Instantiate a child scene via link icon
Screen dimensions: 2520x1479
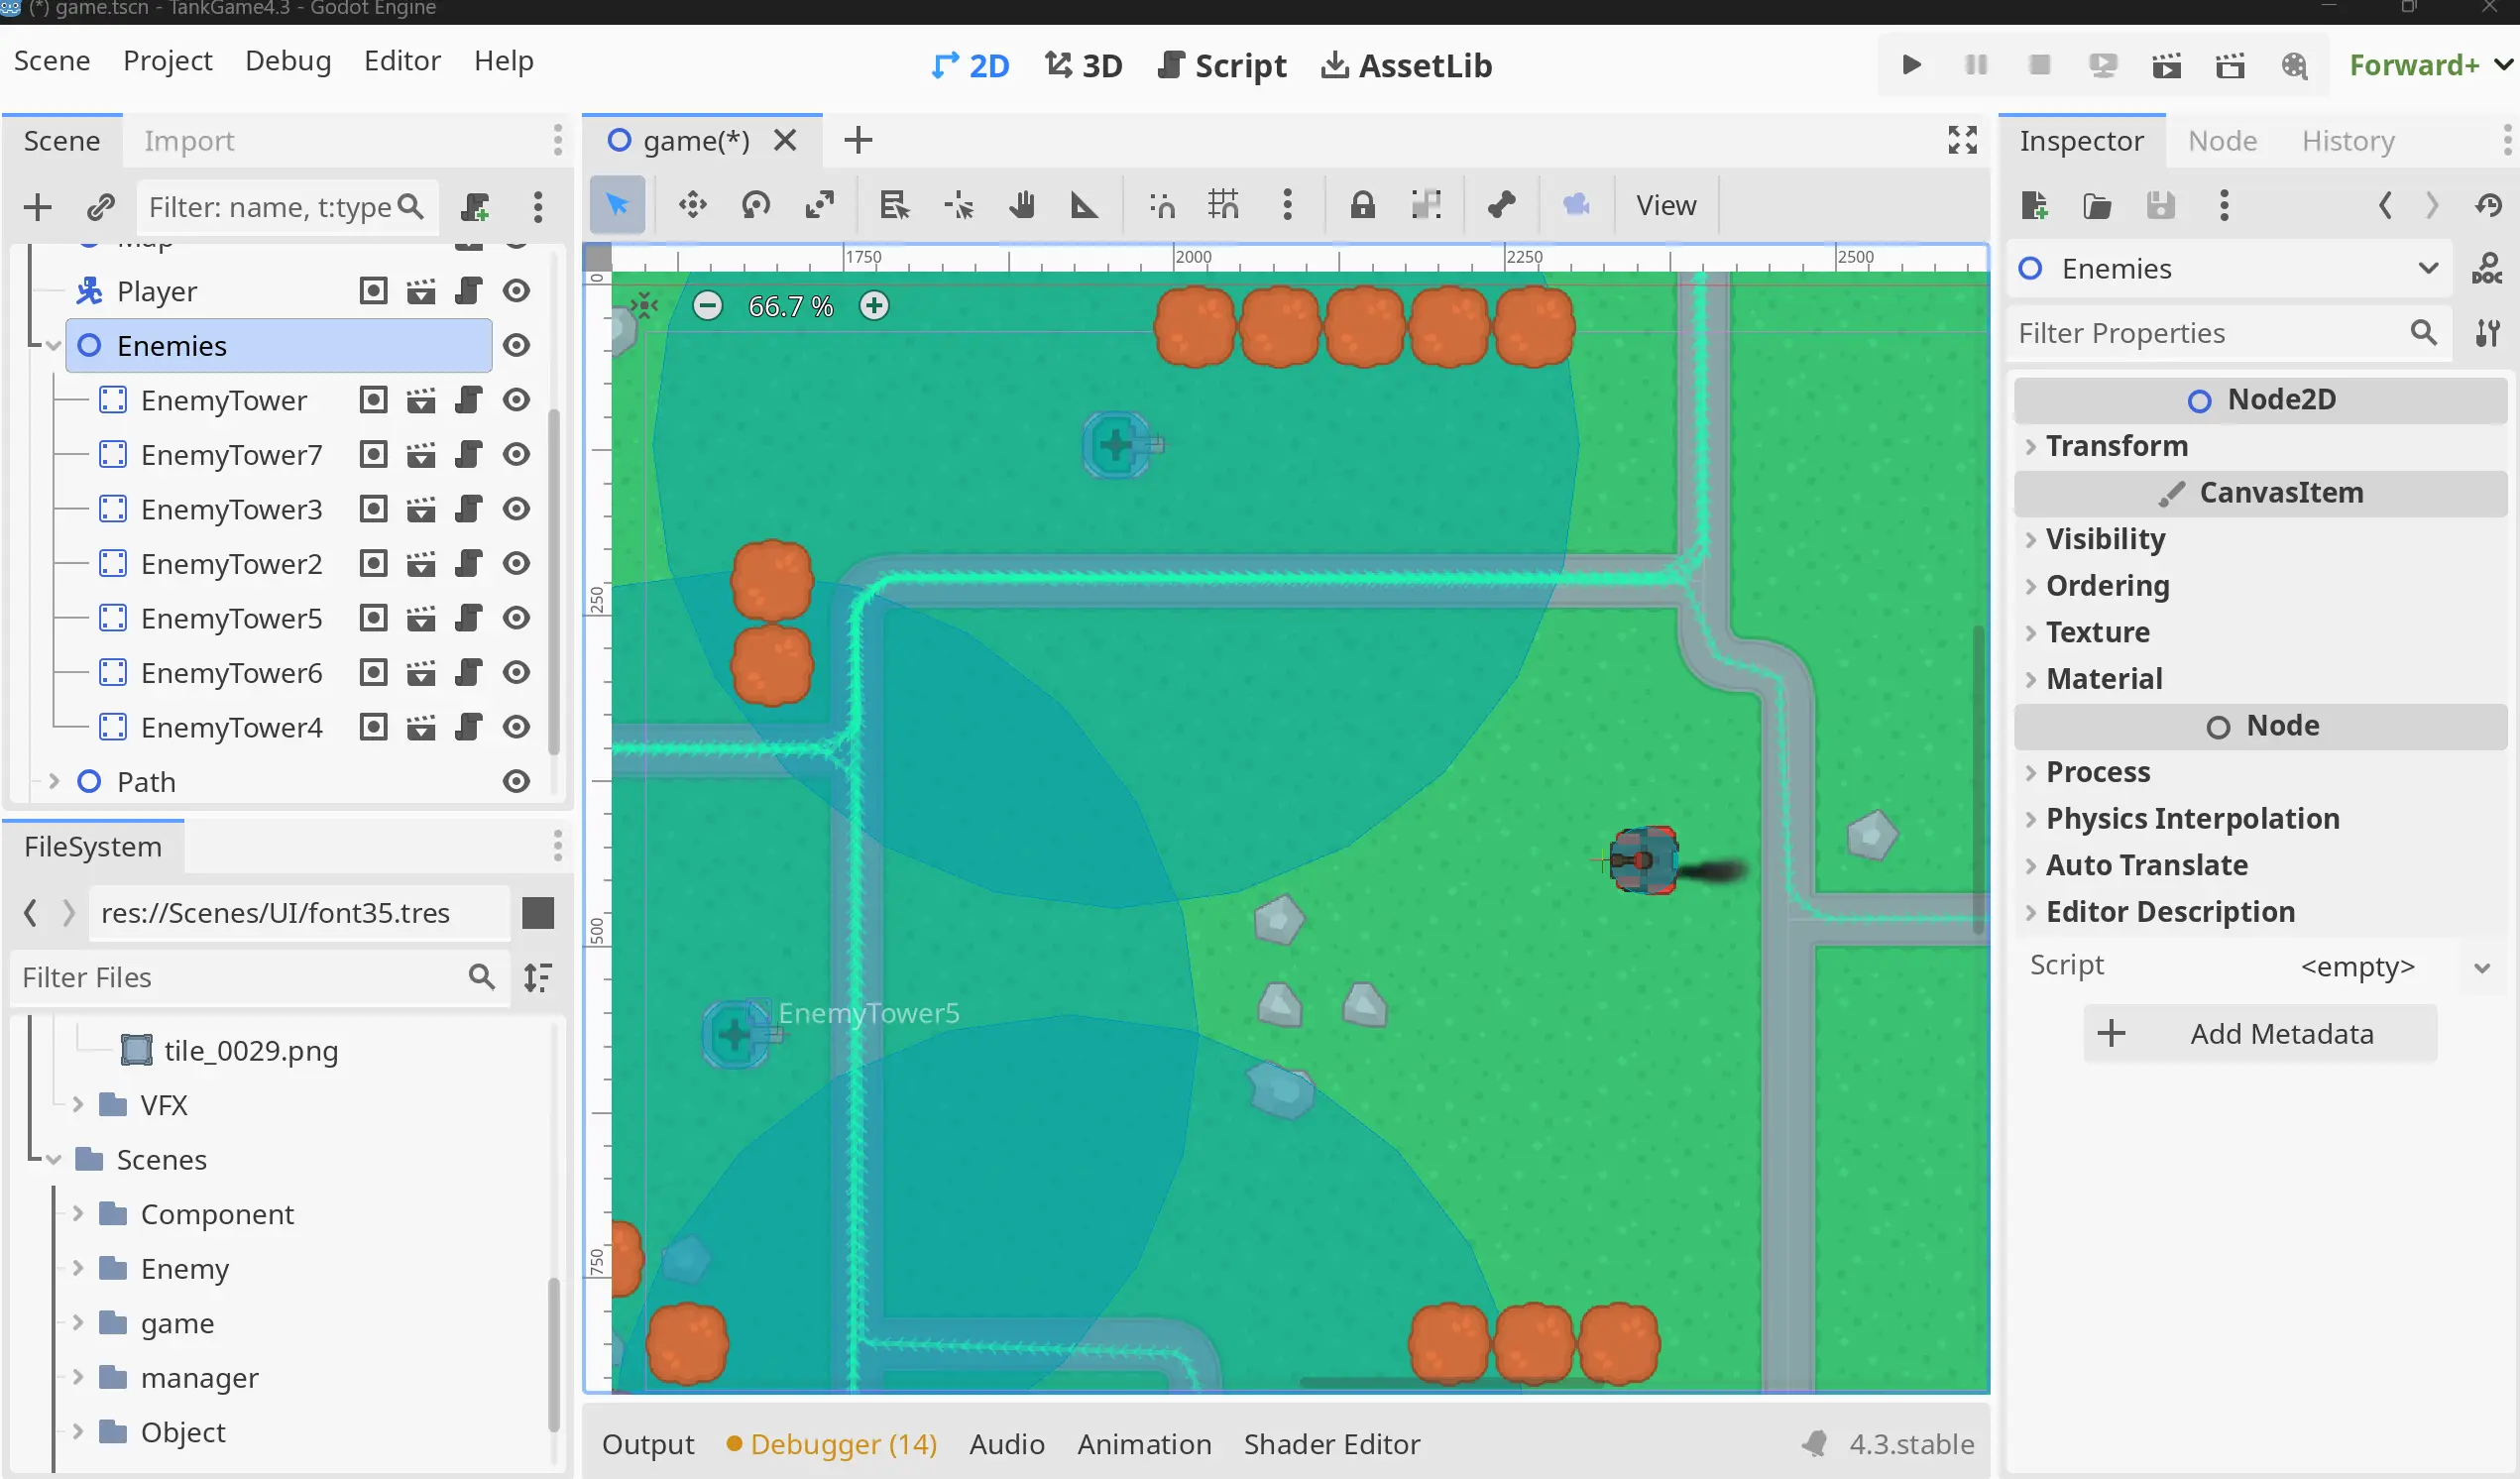click(x=100, y=207)
